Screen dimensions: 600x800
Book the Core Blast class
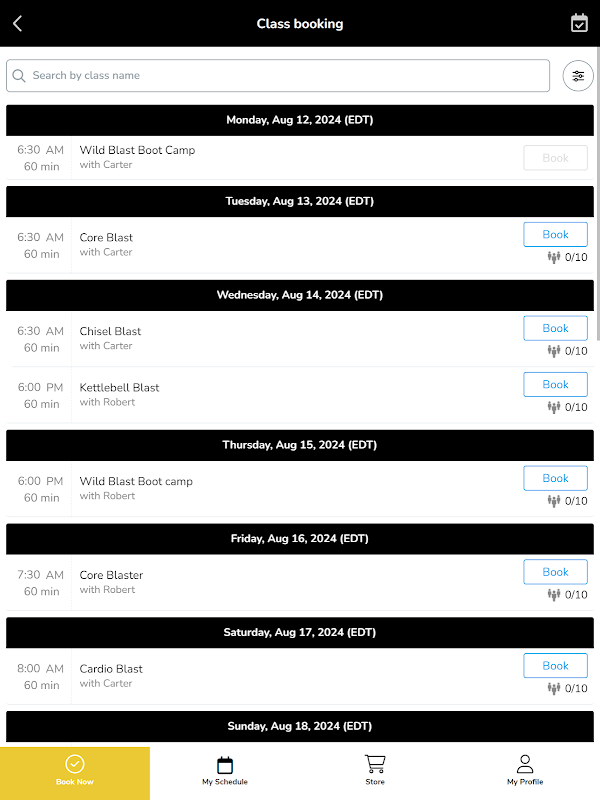click(555, 235)
